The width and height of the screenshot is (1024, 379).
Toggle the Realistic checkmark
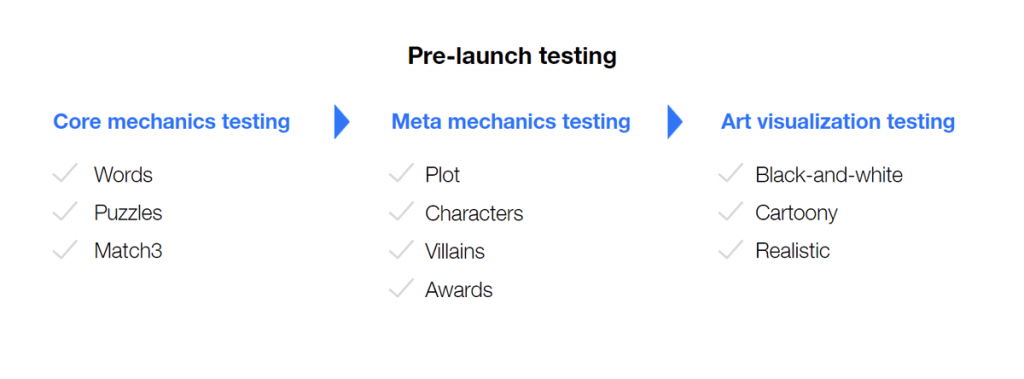click(731, 250)
